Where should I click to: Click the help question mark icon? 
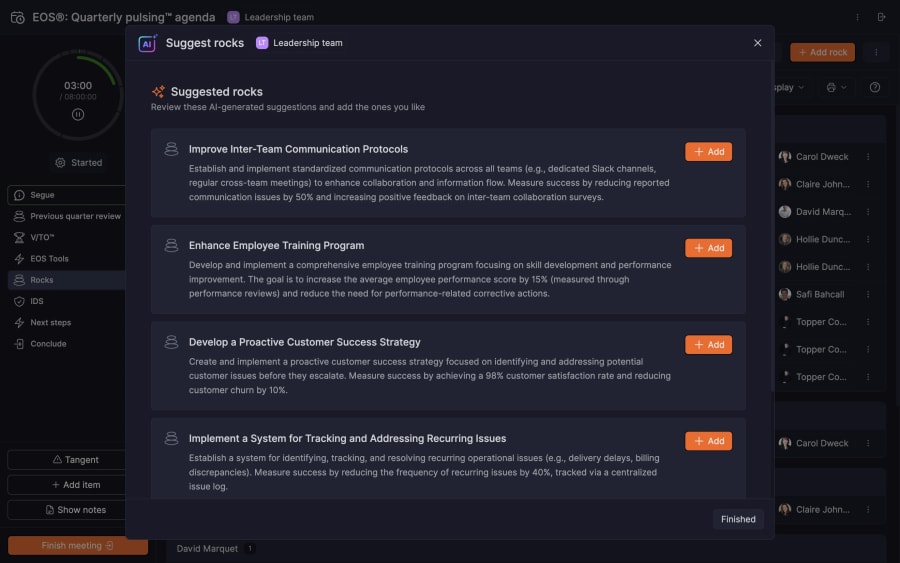point(875,87)
